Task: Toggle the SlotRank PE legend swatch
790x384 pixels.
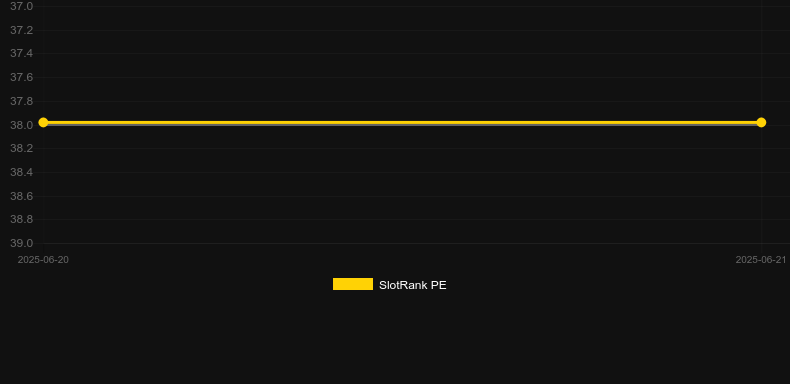Action: (353, 284)
